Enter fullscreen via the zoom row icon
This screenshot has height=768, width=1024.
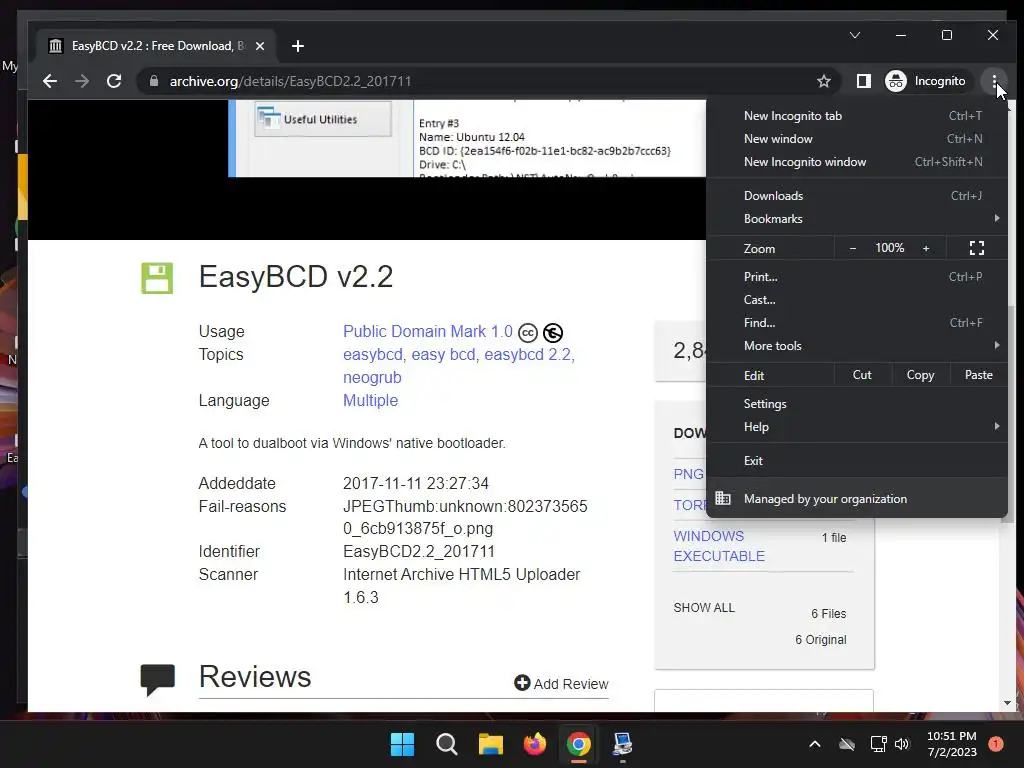tap(976, 248)
